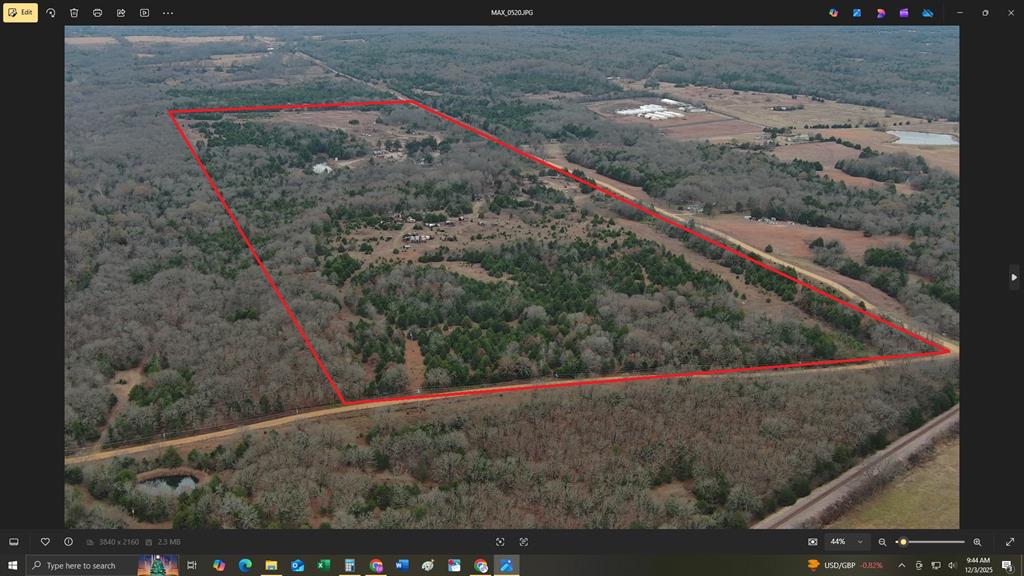Open File Explorer from the taskbar
This screenshot has width=1024, height=576.
[x=271, y=565]
